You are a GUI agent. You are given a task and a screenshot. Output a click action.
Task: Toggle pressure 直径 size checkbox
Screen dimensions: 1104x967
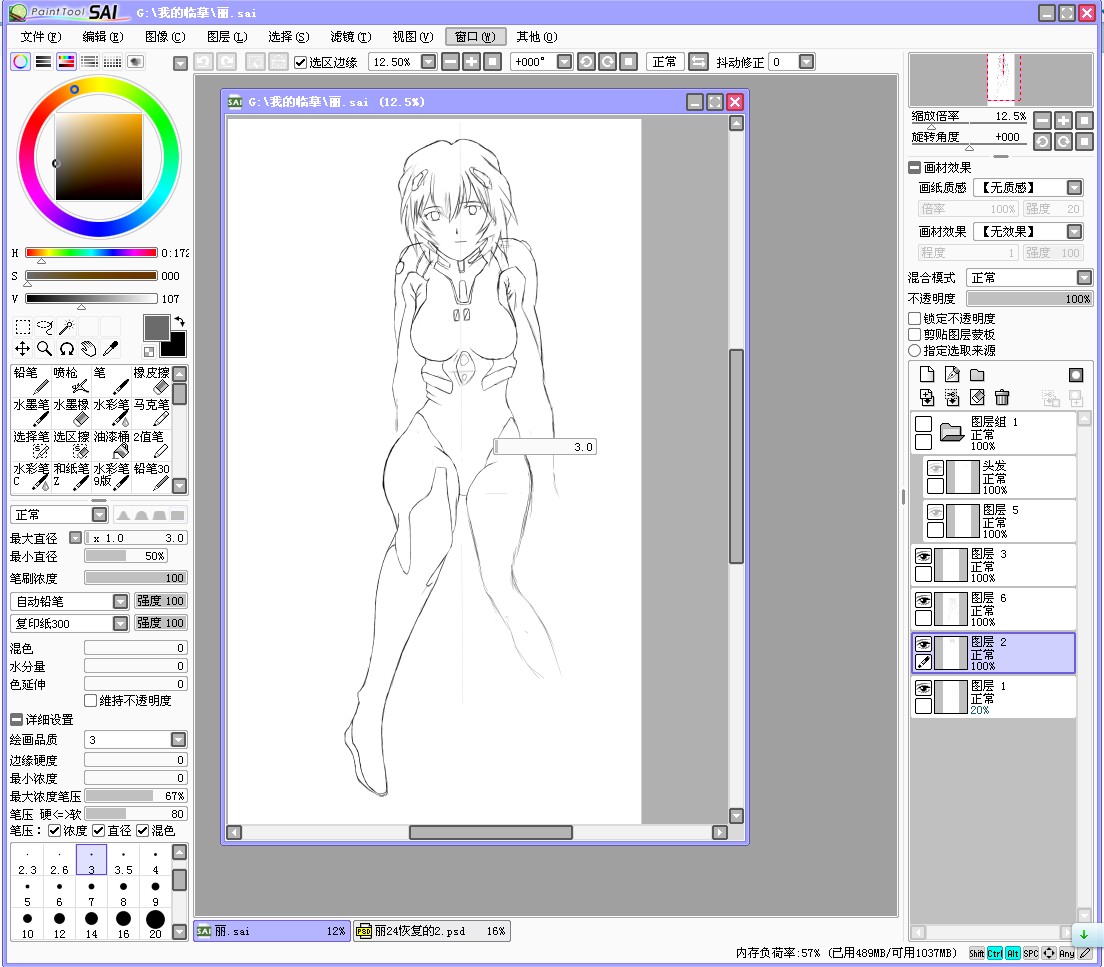99,831
